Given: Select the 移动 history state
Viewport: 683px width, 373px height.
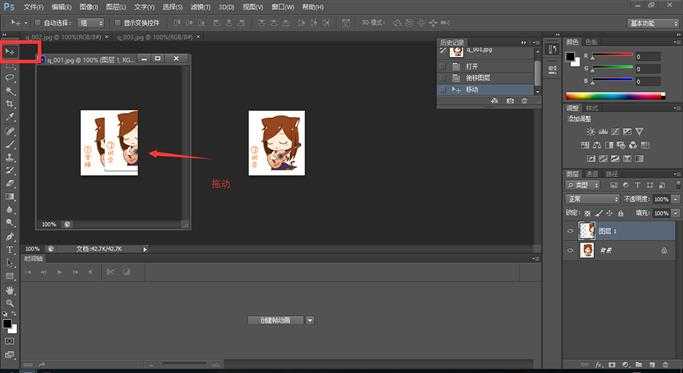Looking at the screenshot, I should (x=486, y=90).
